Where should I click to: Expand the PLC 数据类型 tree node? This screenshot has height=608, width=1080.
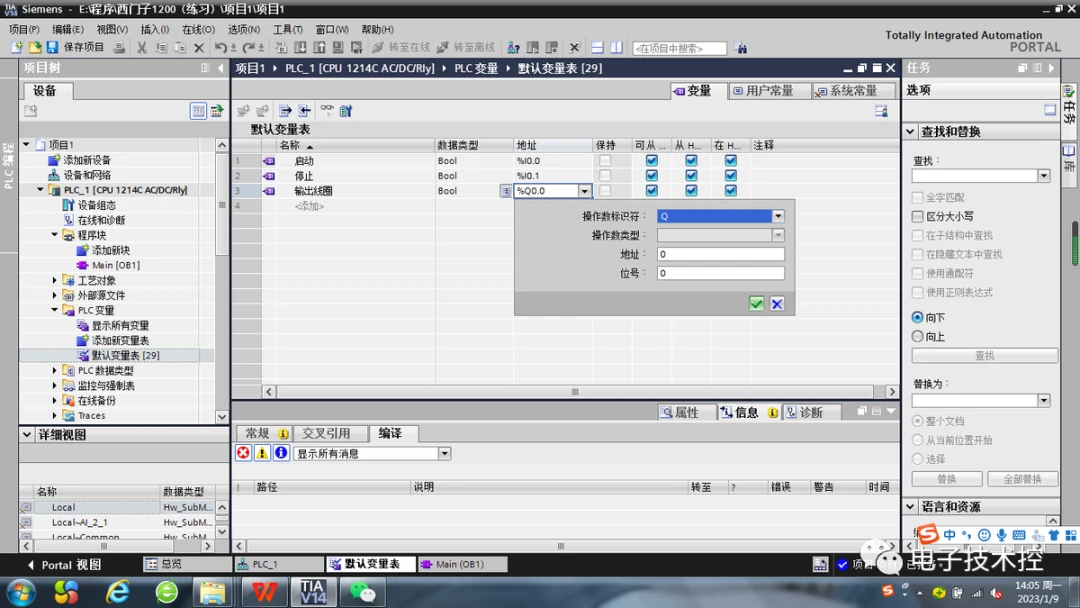(54, 370)
